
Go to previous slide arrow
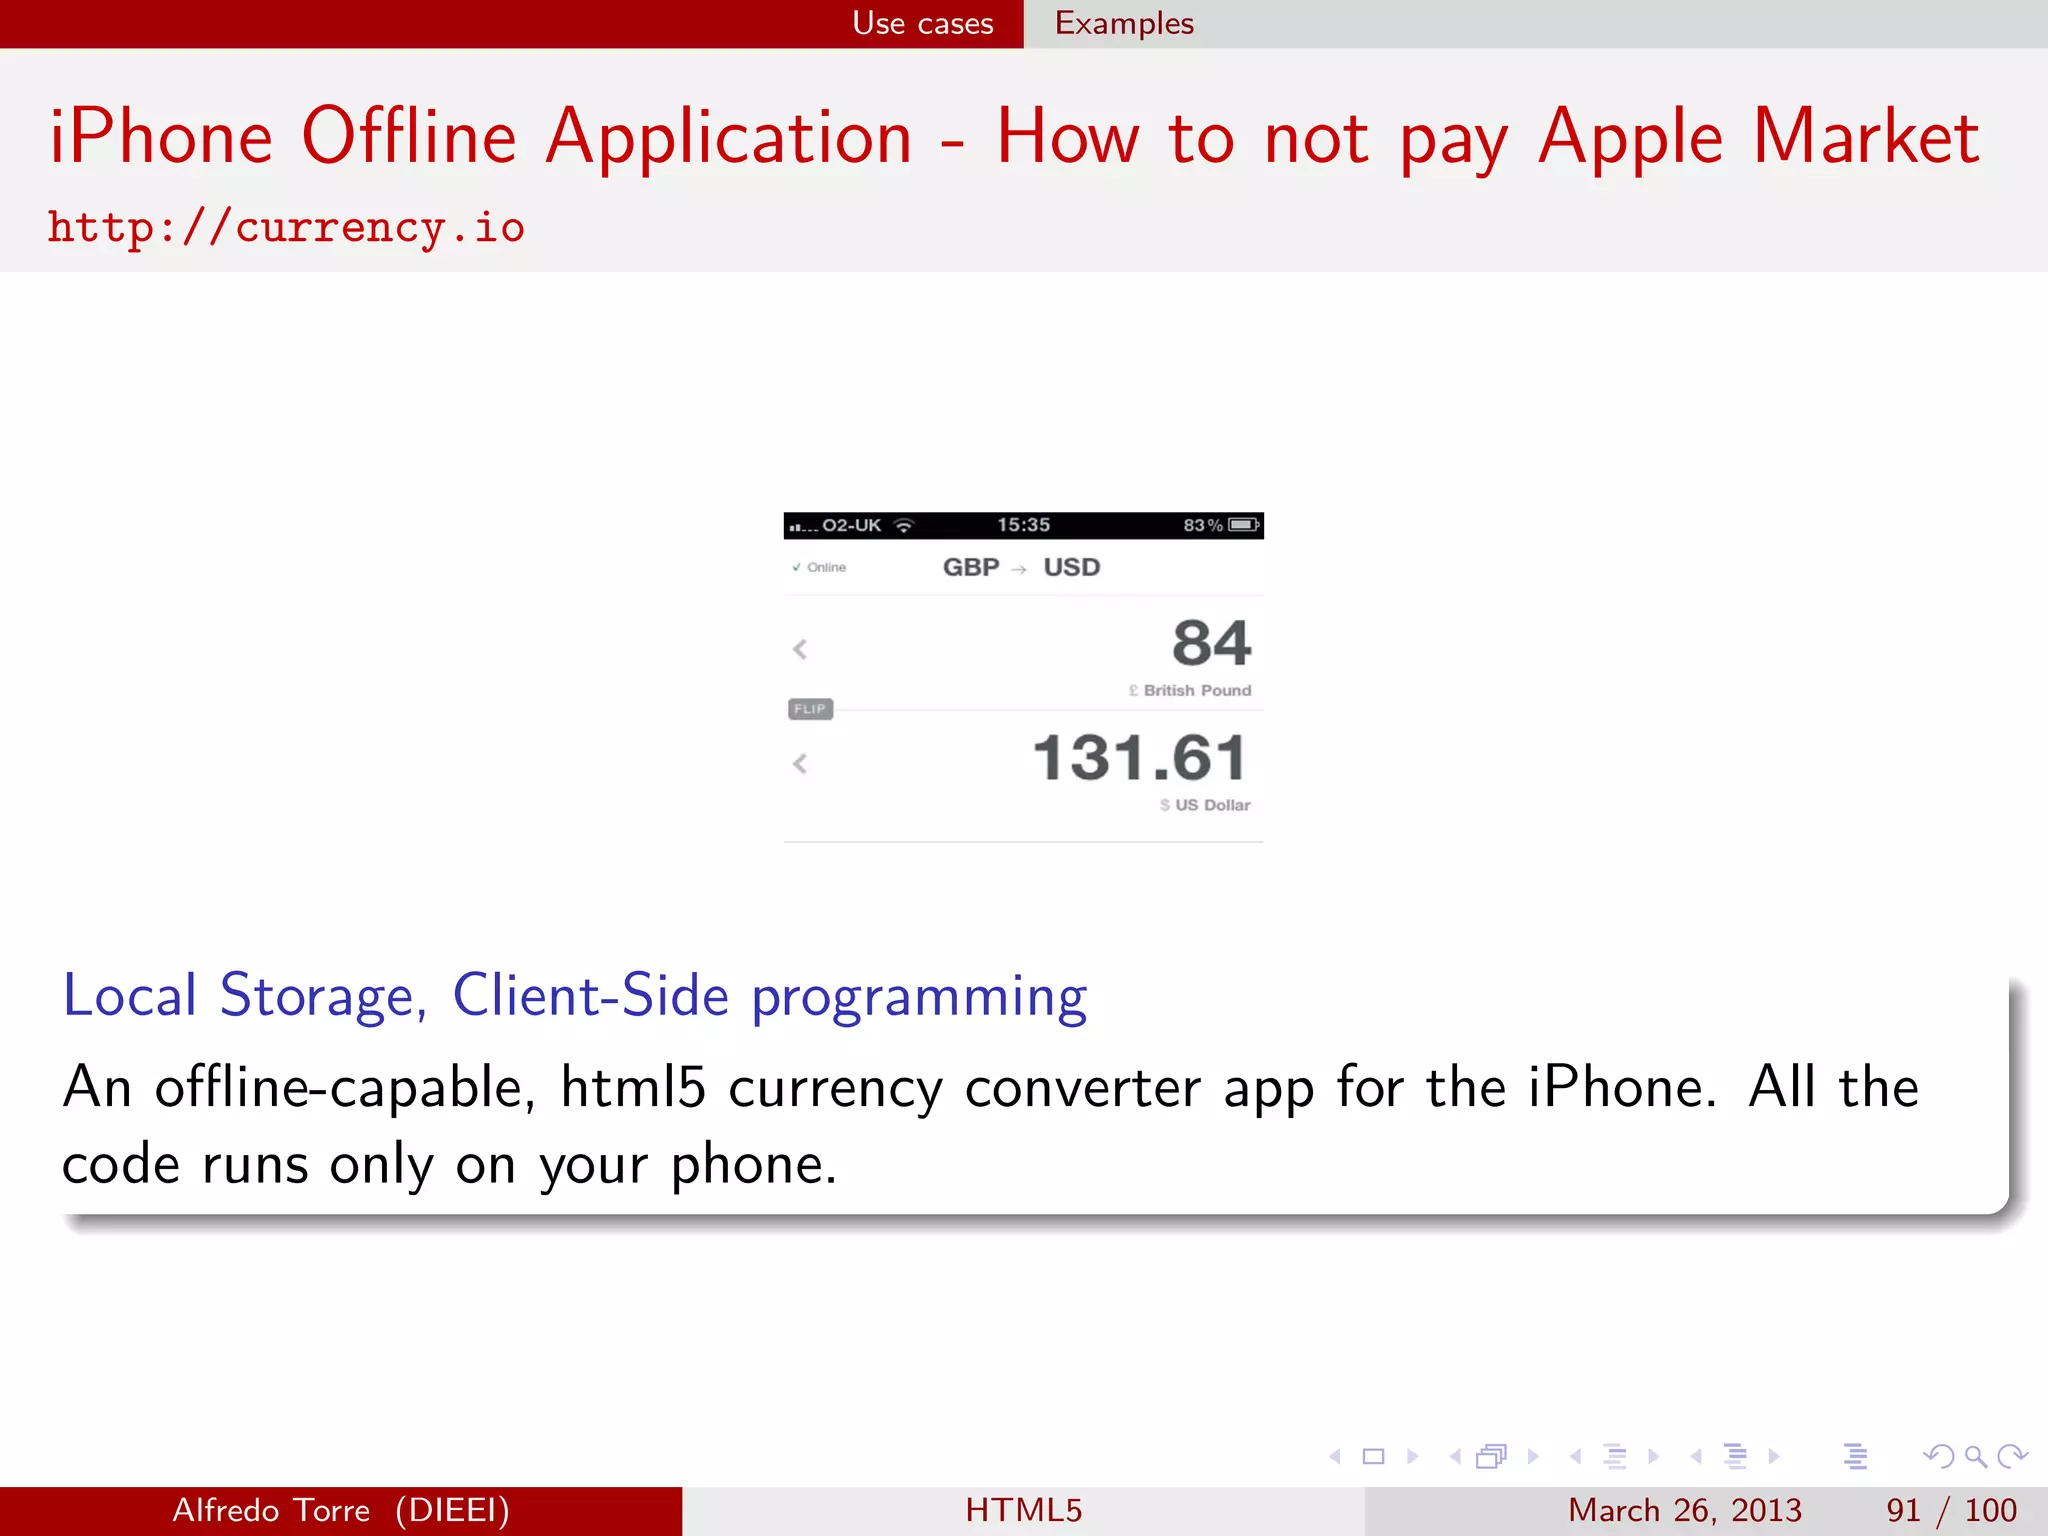1334,1456
